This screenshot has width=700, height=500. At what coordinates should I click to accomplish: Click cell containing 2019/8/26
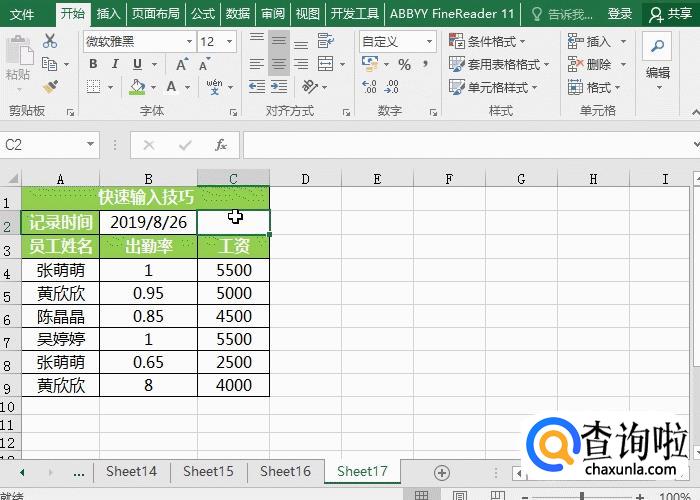click(x=149, y=222)
